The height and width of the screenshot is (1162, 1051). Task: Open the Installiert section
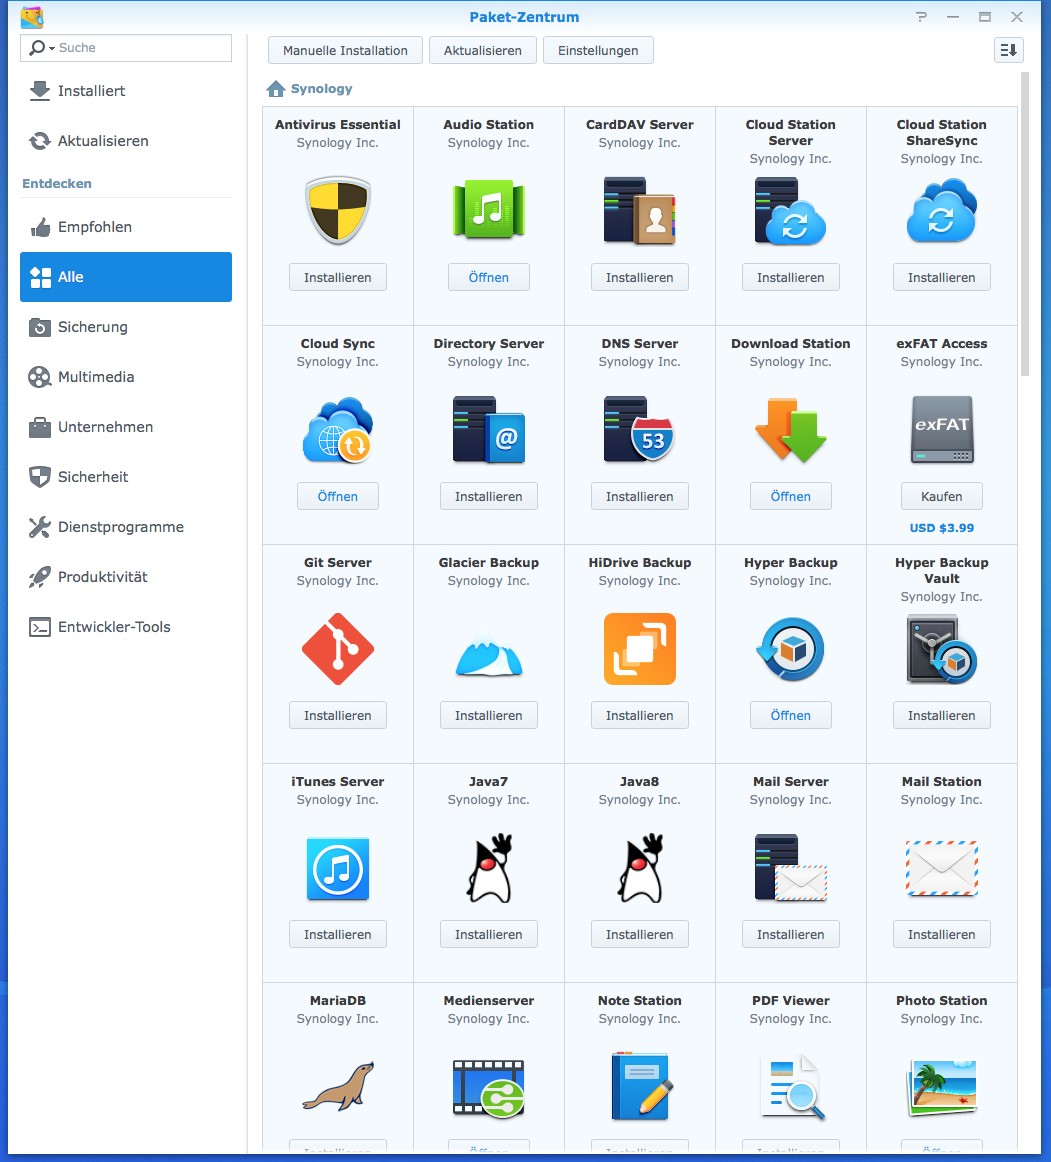(126, 90)
